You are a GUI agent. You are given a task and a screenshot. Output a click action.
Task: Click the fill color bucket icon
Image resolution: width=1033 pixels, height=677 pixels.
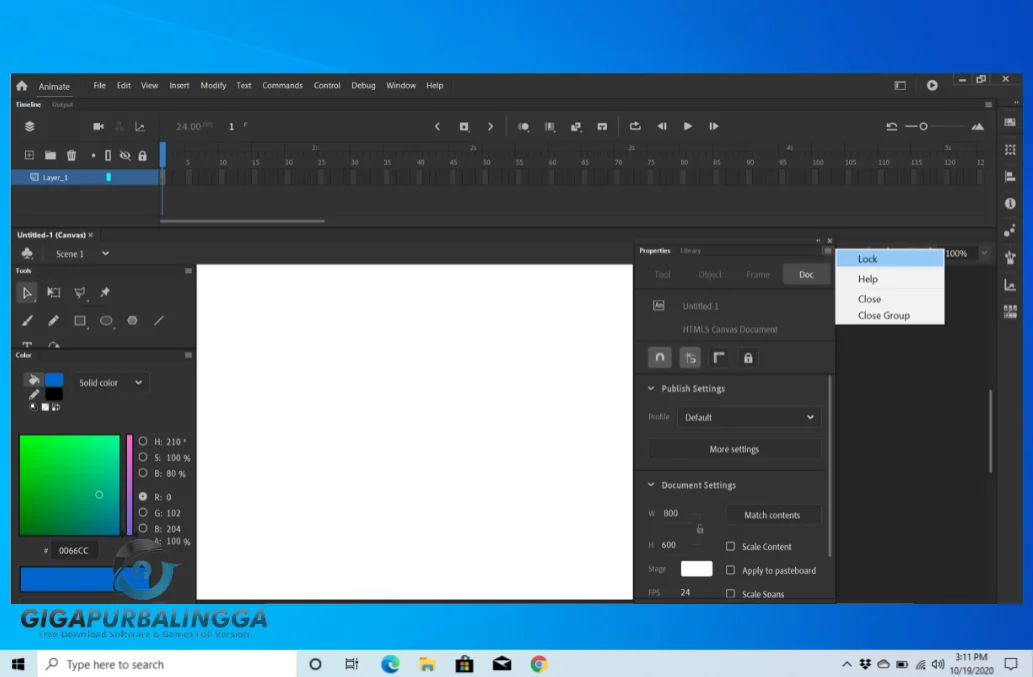[x=33, y=379]
